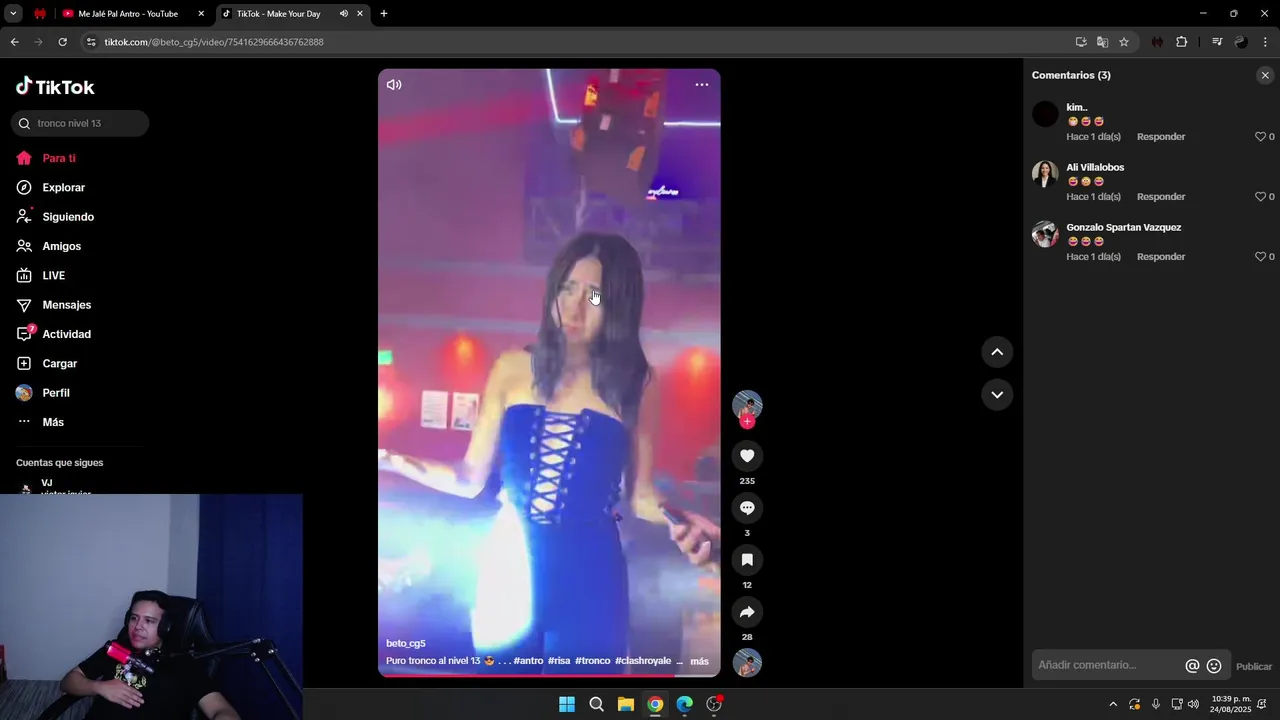Click Responder under Ali Villalobos comment
Screen dimensions: 1280x720
tap(1161, 197)
